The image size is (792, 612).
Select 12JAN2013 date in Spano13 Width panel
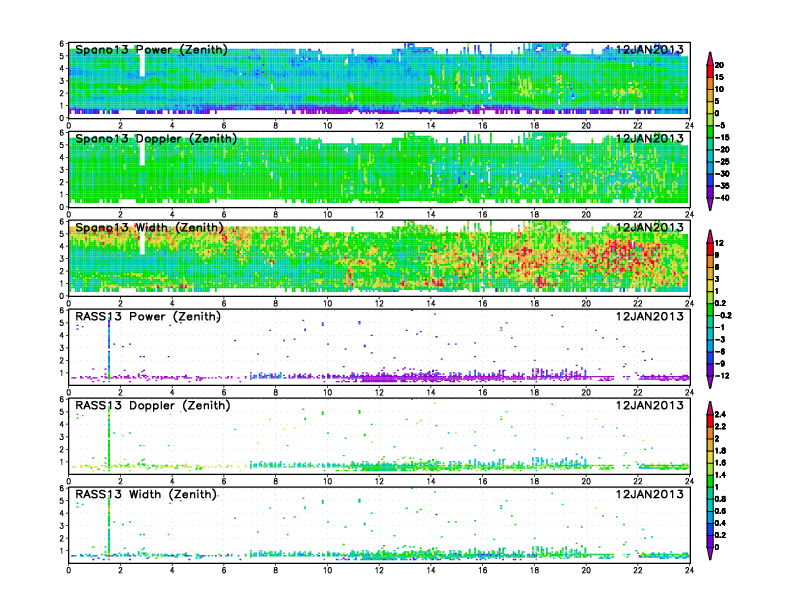point(650,227)
